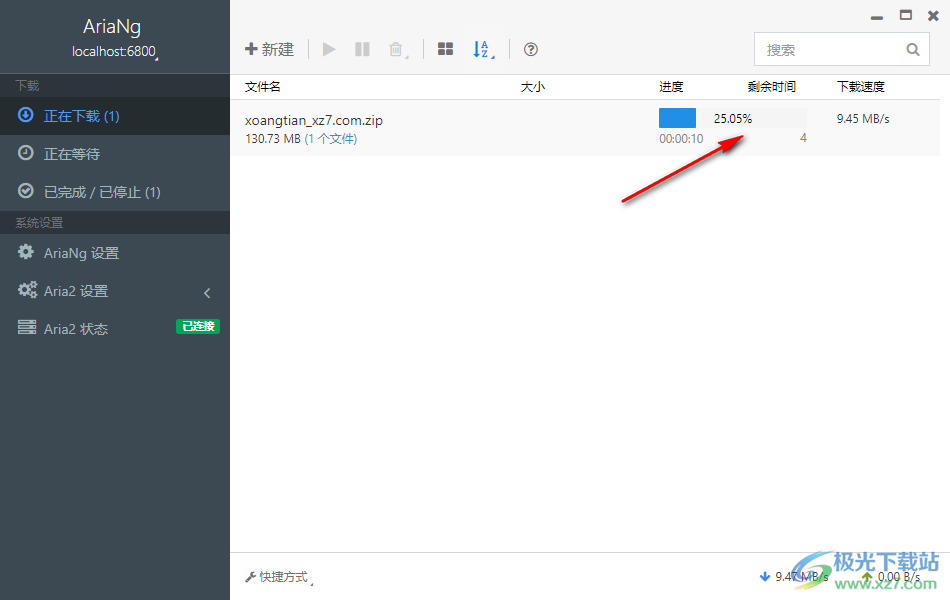Screen dimensions: 950x600
Task: Click the AriaNg title logo
Action: click(x=112, y=26)
